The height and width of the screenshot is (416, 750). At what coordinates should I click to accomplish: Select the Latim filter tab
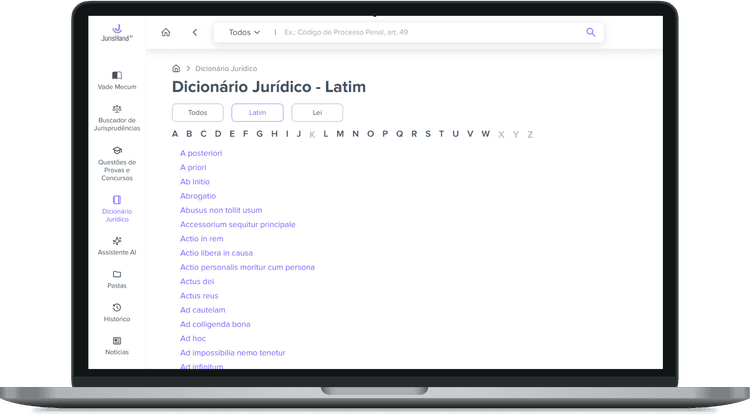[x=257, y=112]
